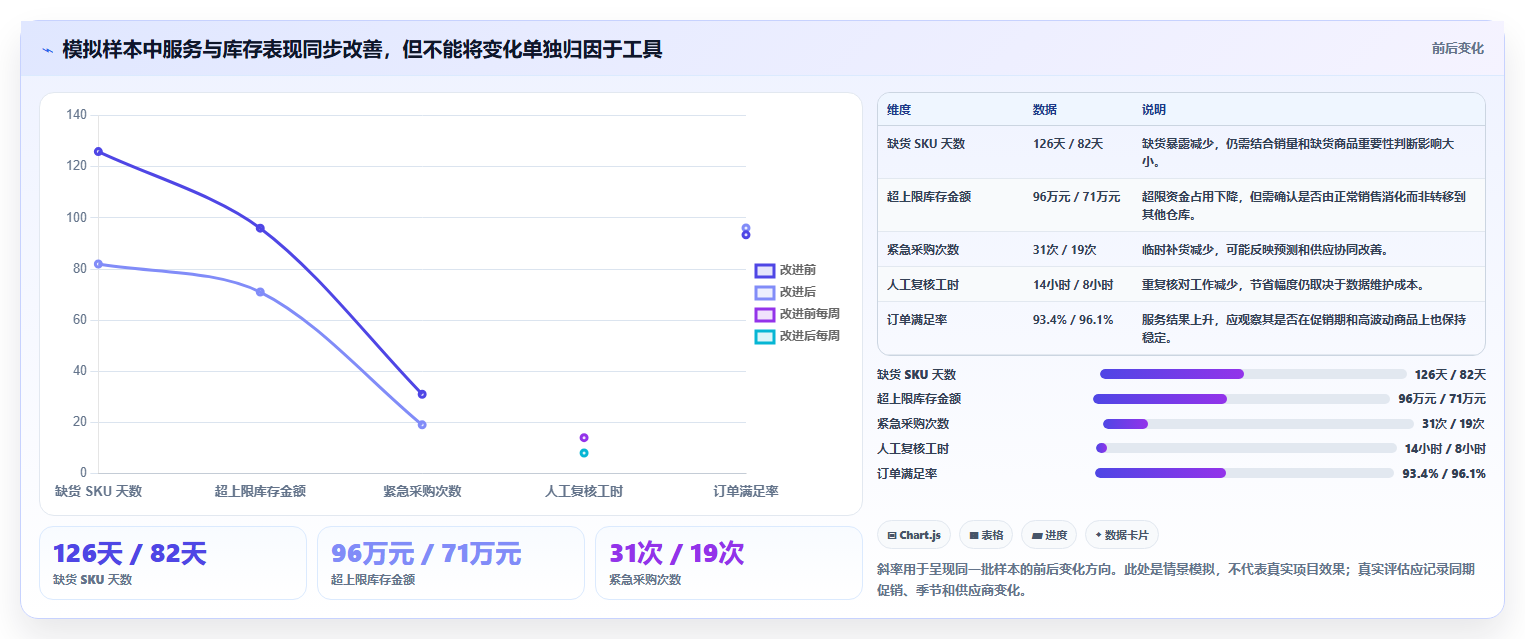The image size is (1525, 639).
Task: Click the lightning icon beside the title
Action: pos(47,50)
